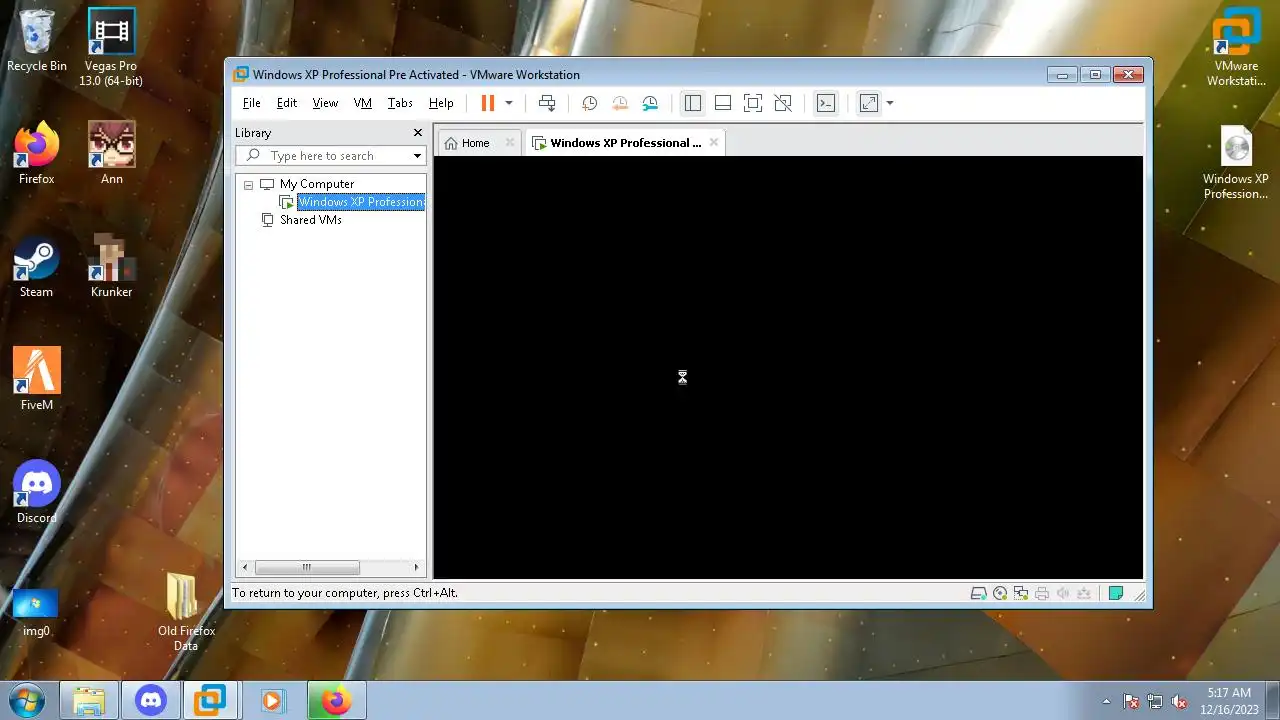Image resolution: width=1280 pixels, height=720 pixels.
Task: Select the Firefox desktop shortcut
Action: click(x=37, y=154)
